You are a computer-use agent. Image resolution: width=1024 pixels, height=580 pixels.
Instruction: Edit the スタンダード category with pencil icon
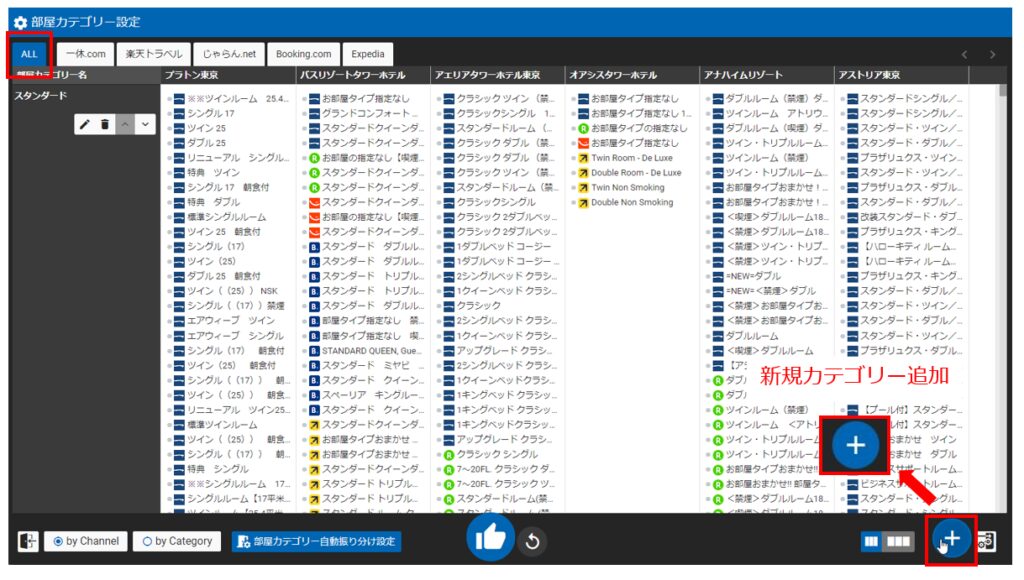pos(85,124)
